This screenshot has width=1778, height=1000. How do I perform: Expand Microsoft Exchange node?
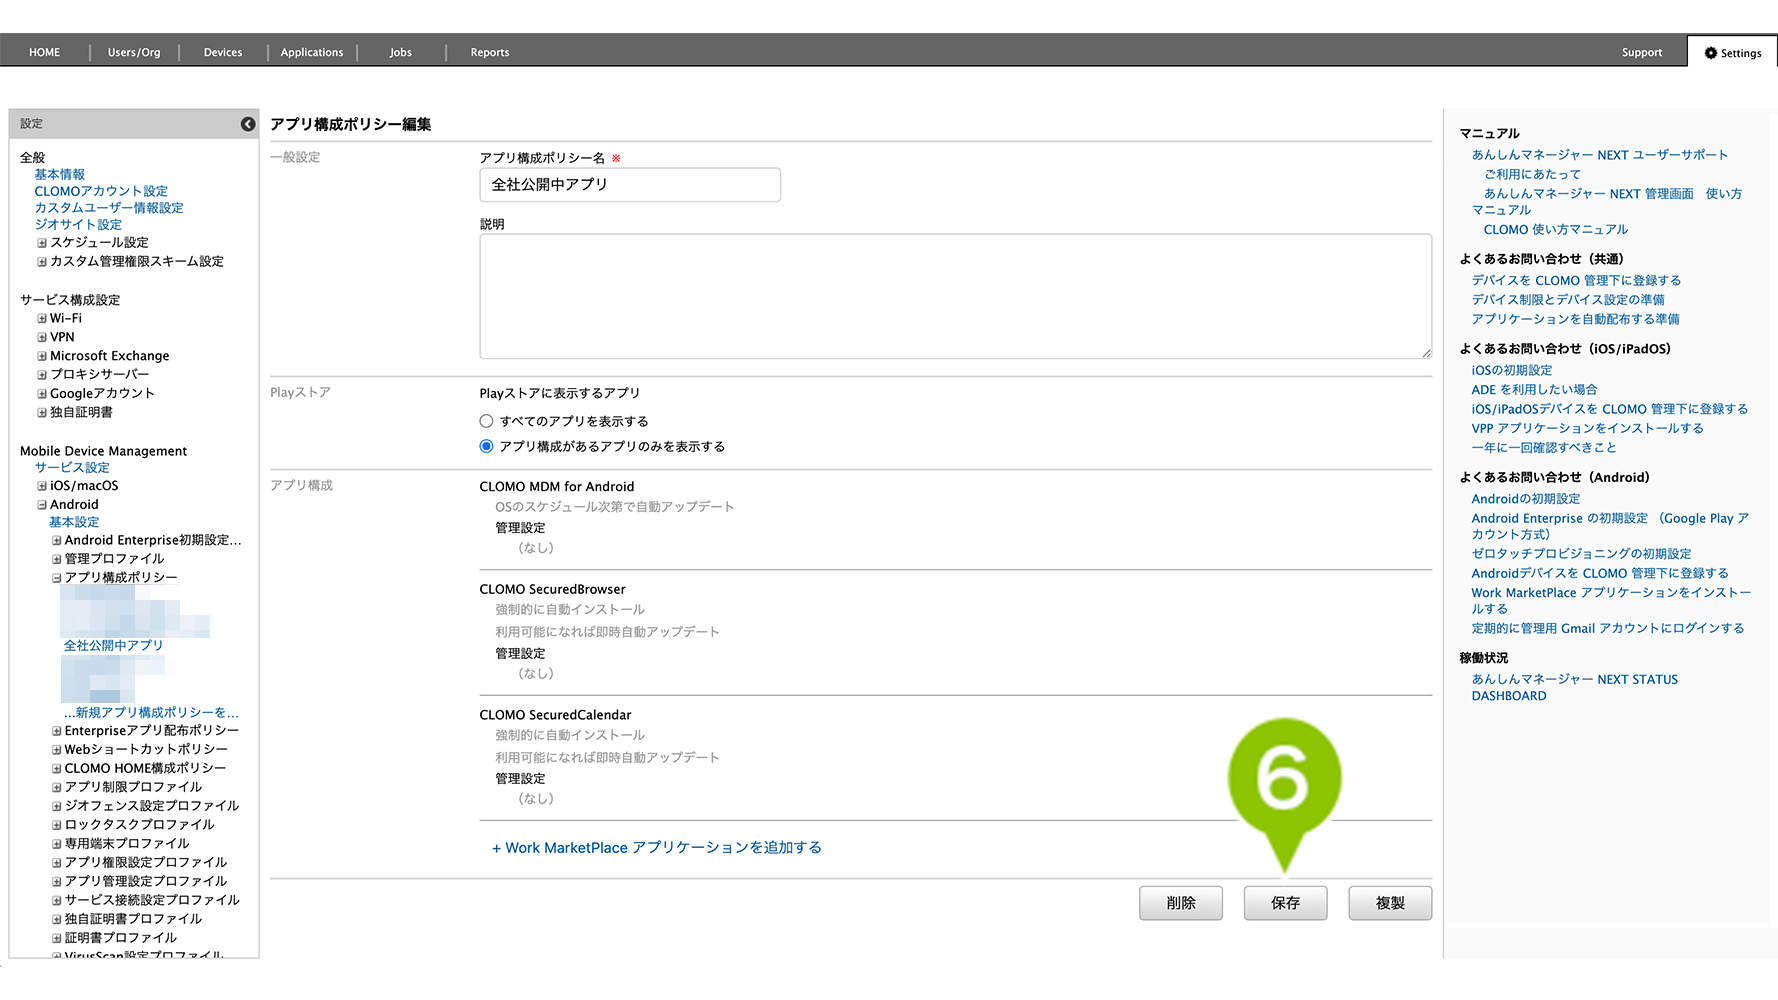point(42,356)
